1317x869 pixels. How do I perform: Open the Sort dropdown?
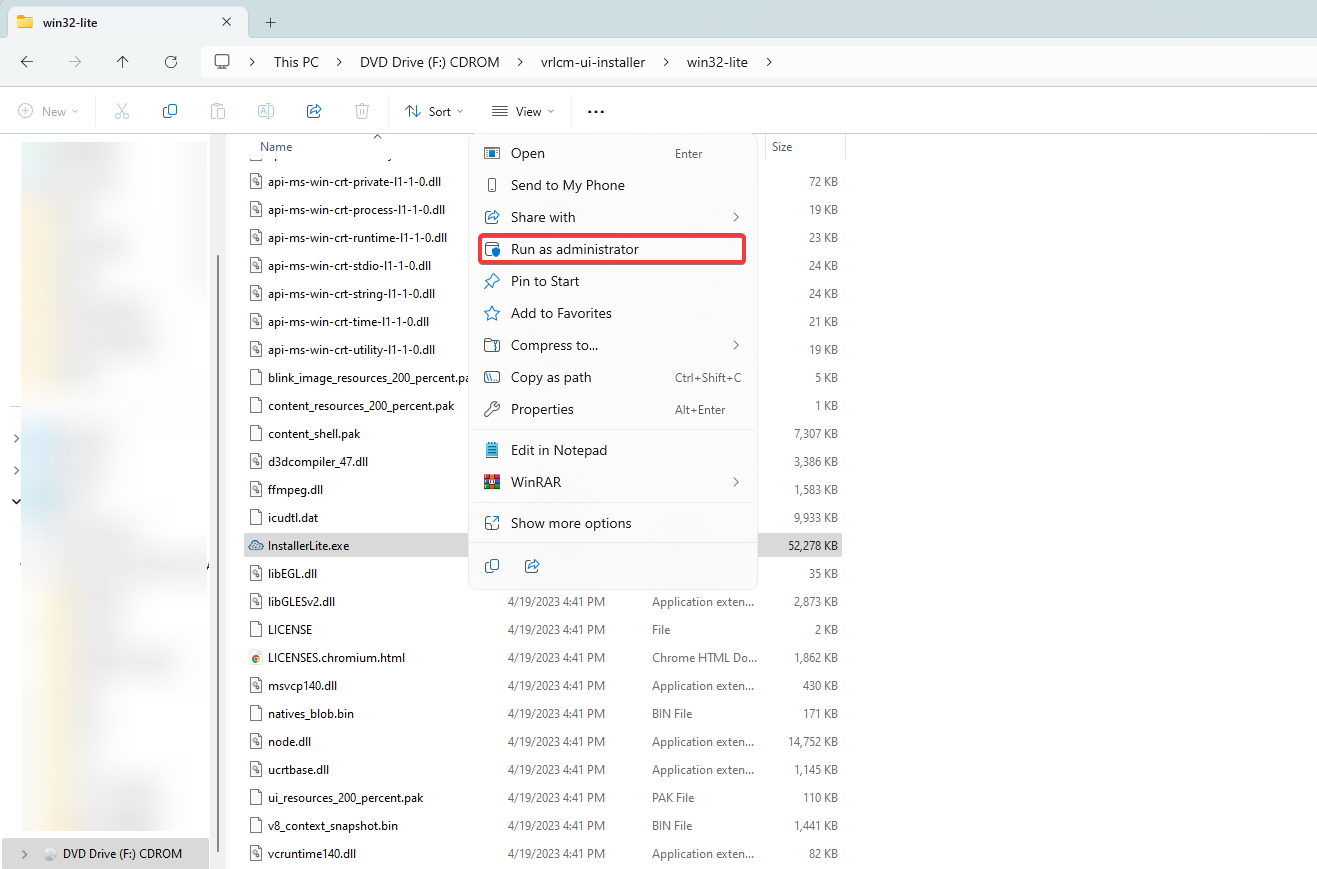tap(435, 112)
